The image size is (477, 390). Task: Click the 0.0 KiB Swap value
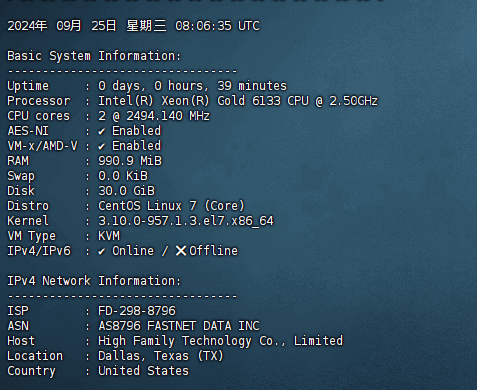coord(123,176)
